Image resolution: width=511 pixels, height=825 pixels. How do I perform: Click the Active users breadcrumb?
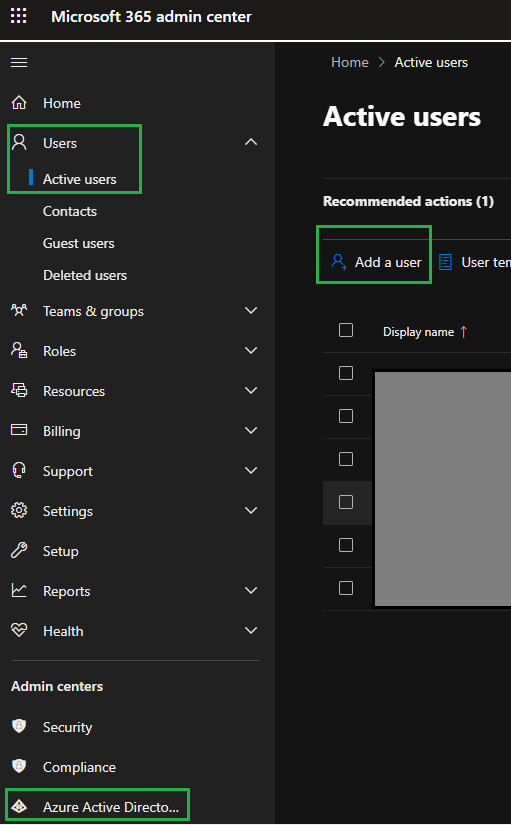click(x=431, y=63)
